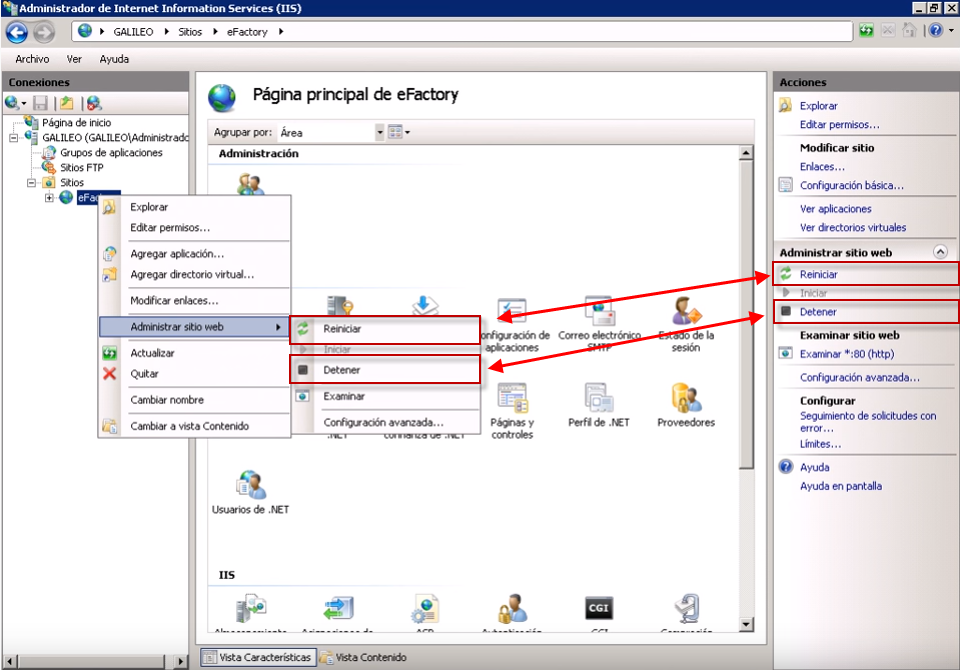This screenshot has width=960, height=670.
Task: Open the ASP feature icon
Action: click(x=425, y=608)
